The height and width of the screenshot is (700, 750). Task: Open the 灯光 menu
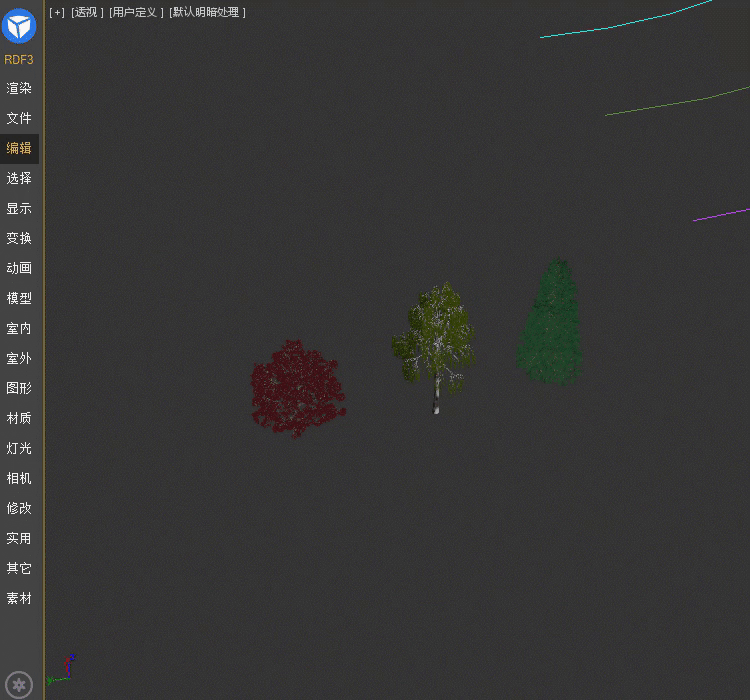(19, 448)
